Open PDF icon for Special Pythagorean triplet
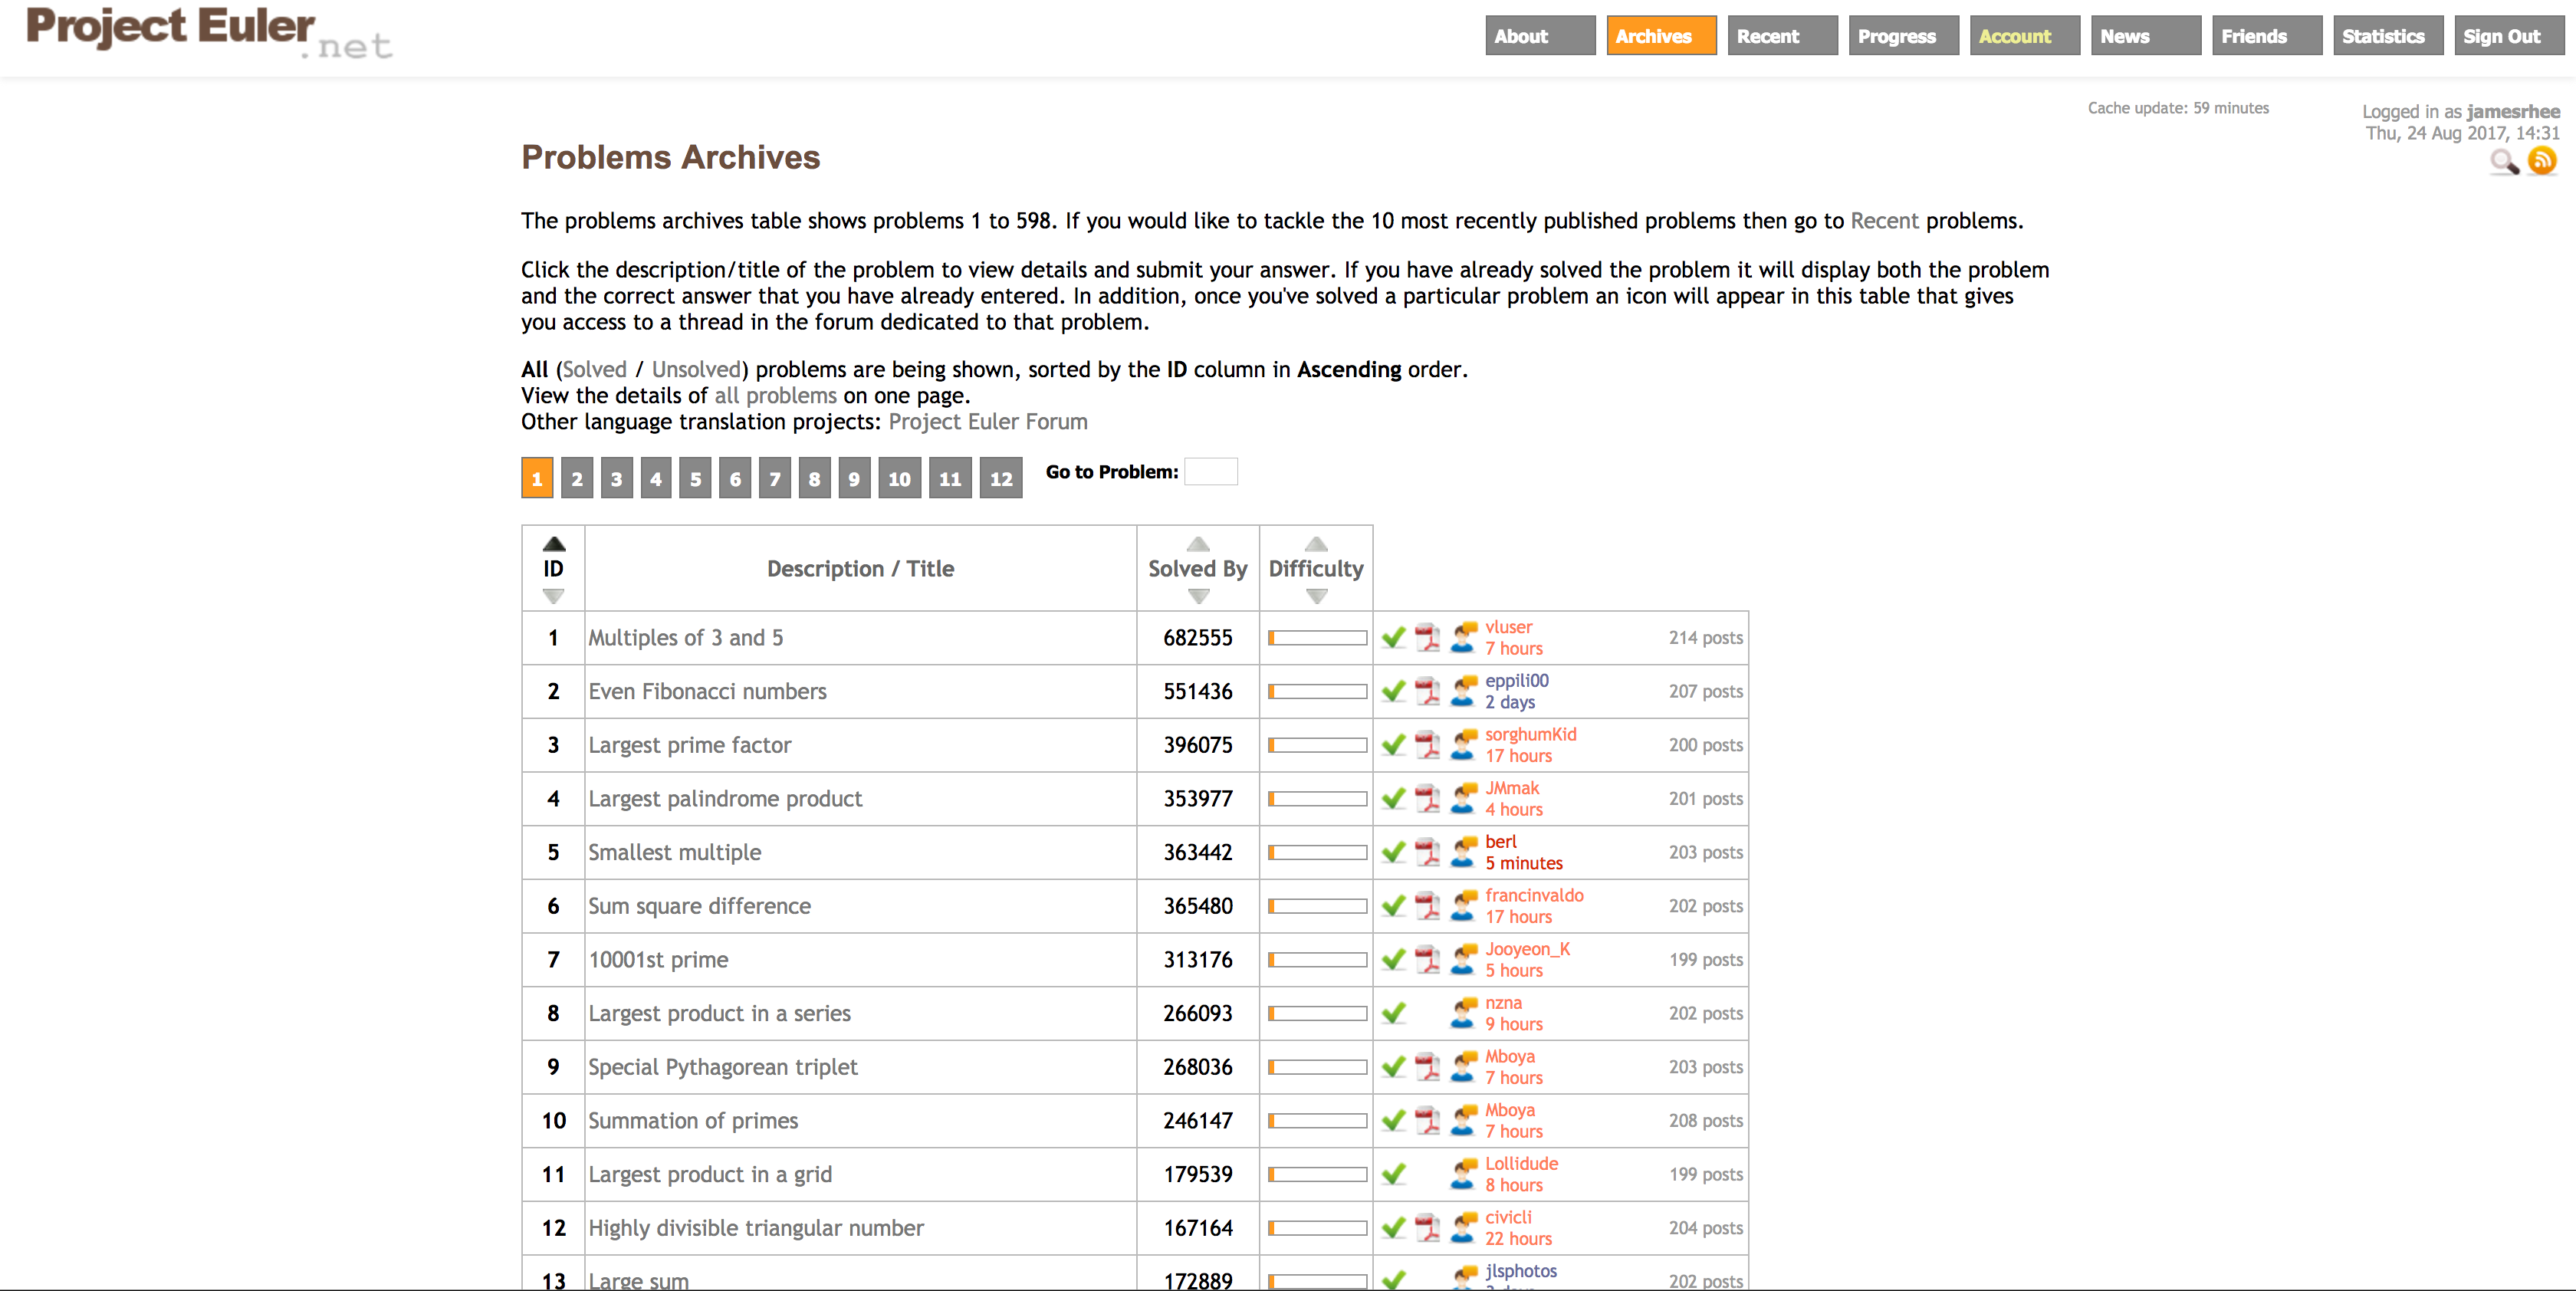Image resolution: width=2576 pixels, height=1291 pixels. (x=1428, y=1067)
